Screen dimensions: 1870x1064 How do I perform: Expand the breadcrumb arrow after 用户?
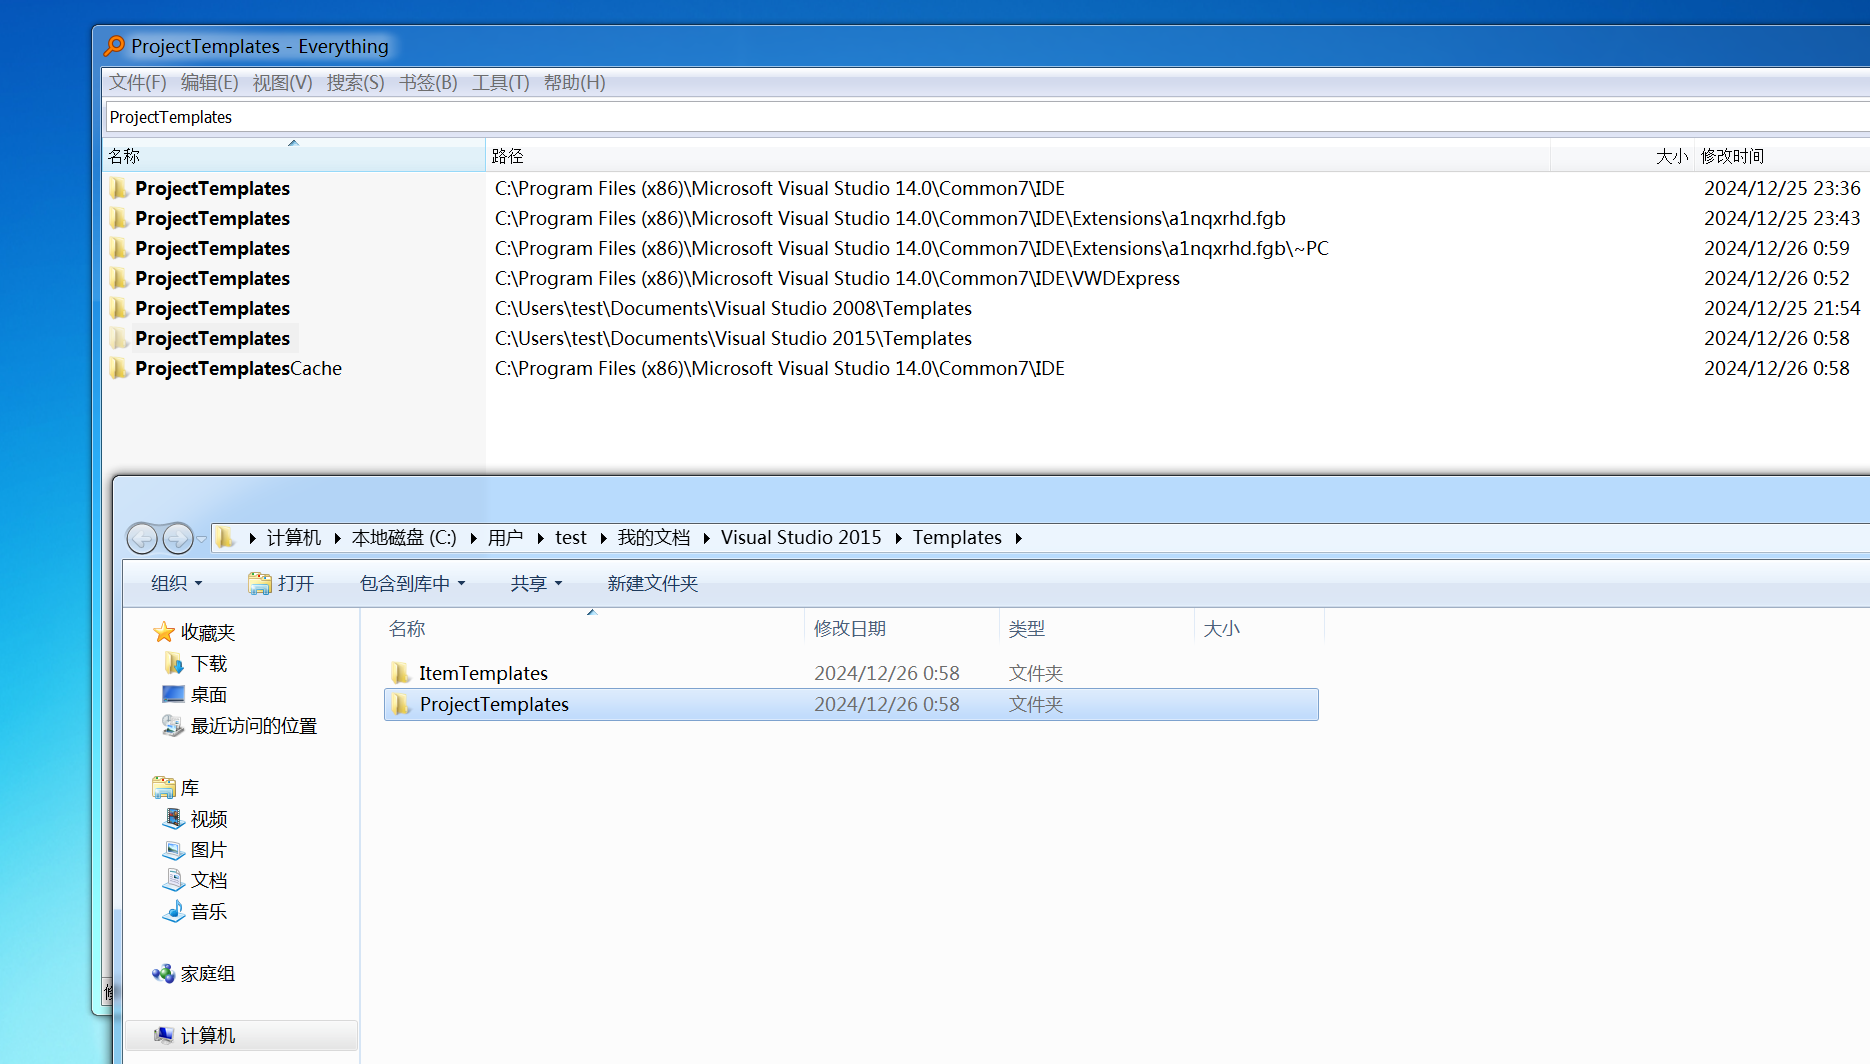click(x=540, y=538)
